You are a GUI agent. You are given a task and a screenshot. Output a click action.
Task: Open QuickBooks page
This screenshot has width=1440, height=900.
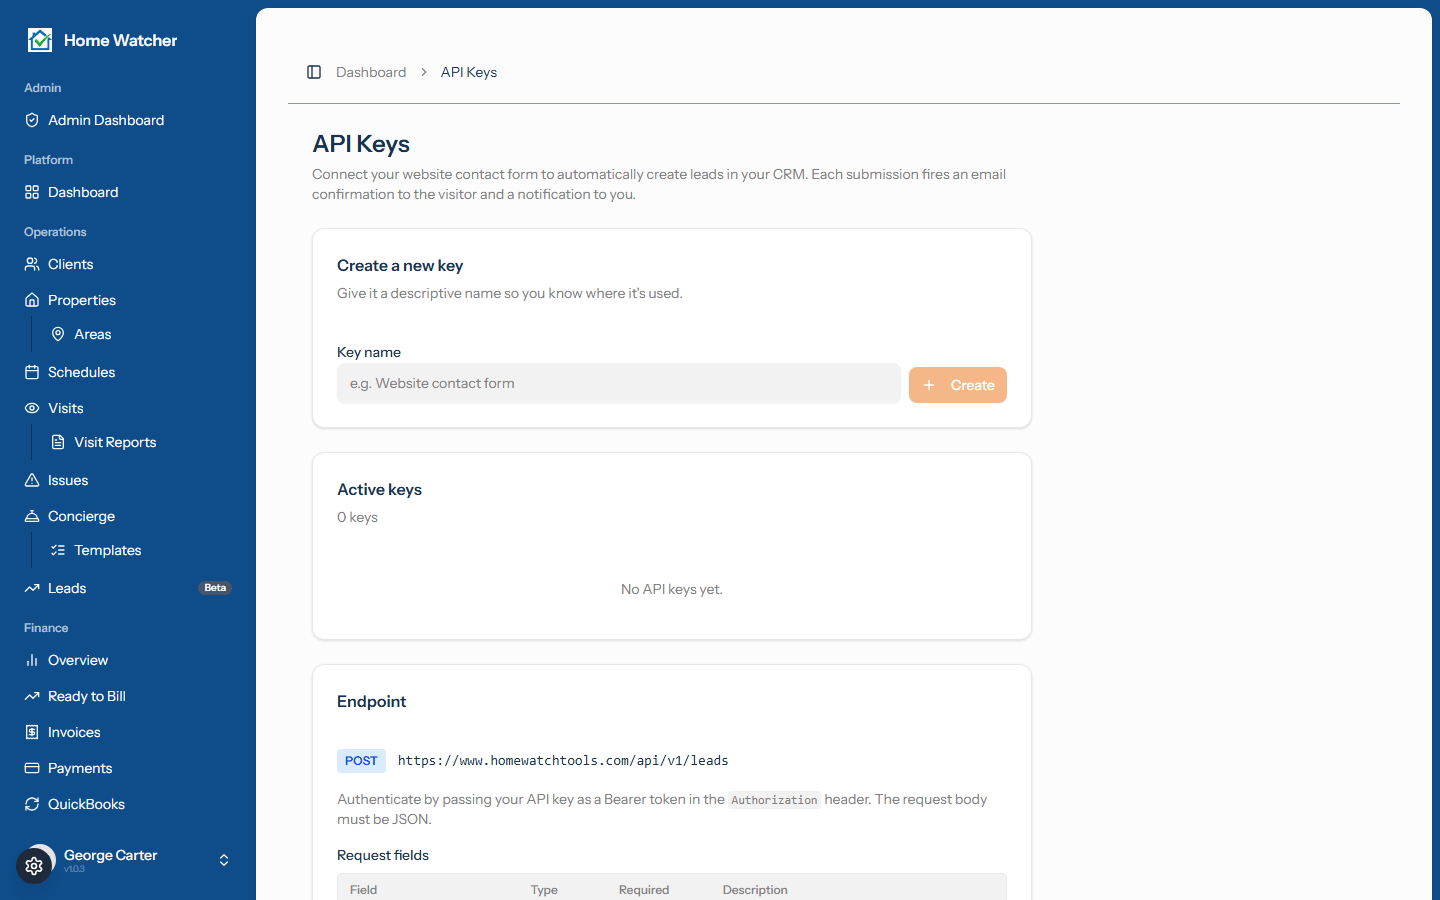[128, 804]
